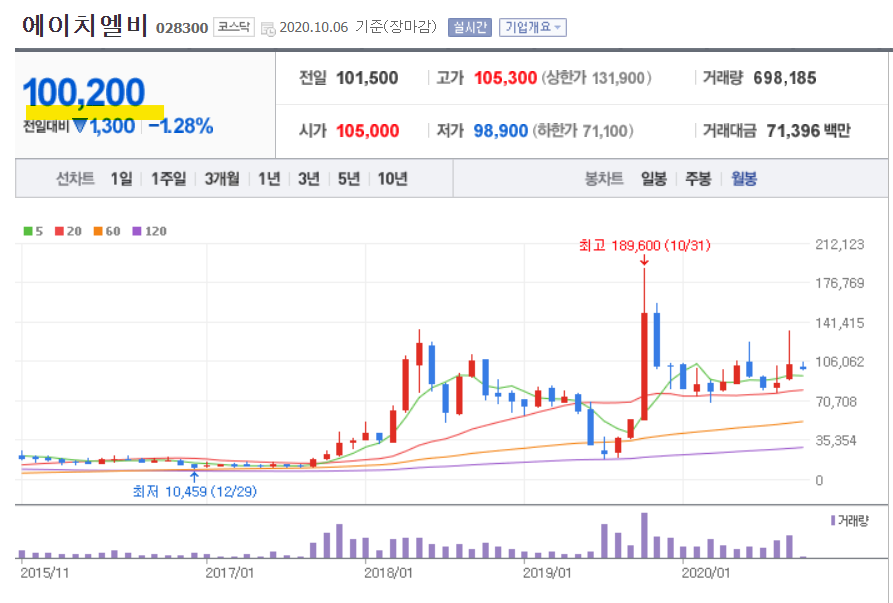Click the 최저 10,459 (12/29) marker
893x603 pixels.
[195, 491]
